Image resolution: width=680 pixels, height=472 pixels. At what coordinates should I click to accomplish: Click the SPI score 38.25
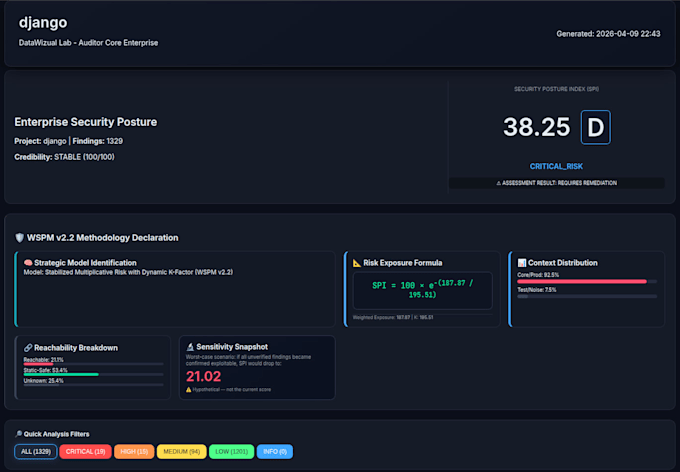pos(536,127)
